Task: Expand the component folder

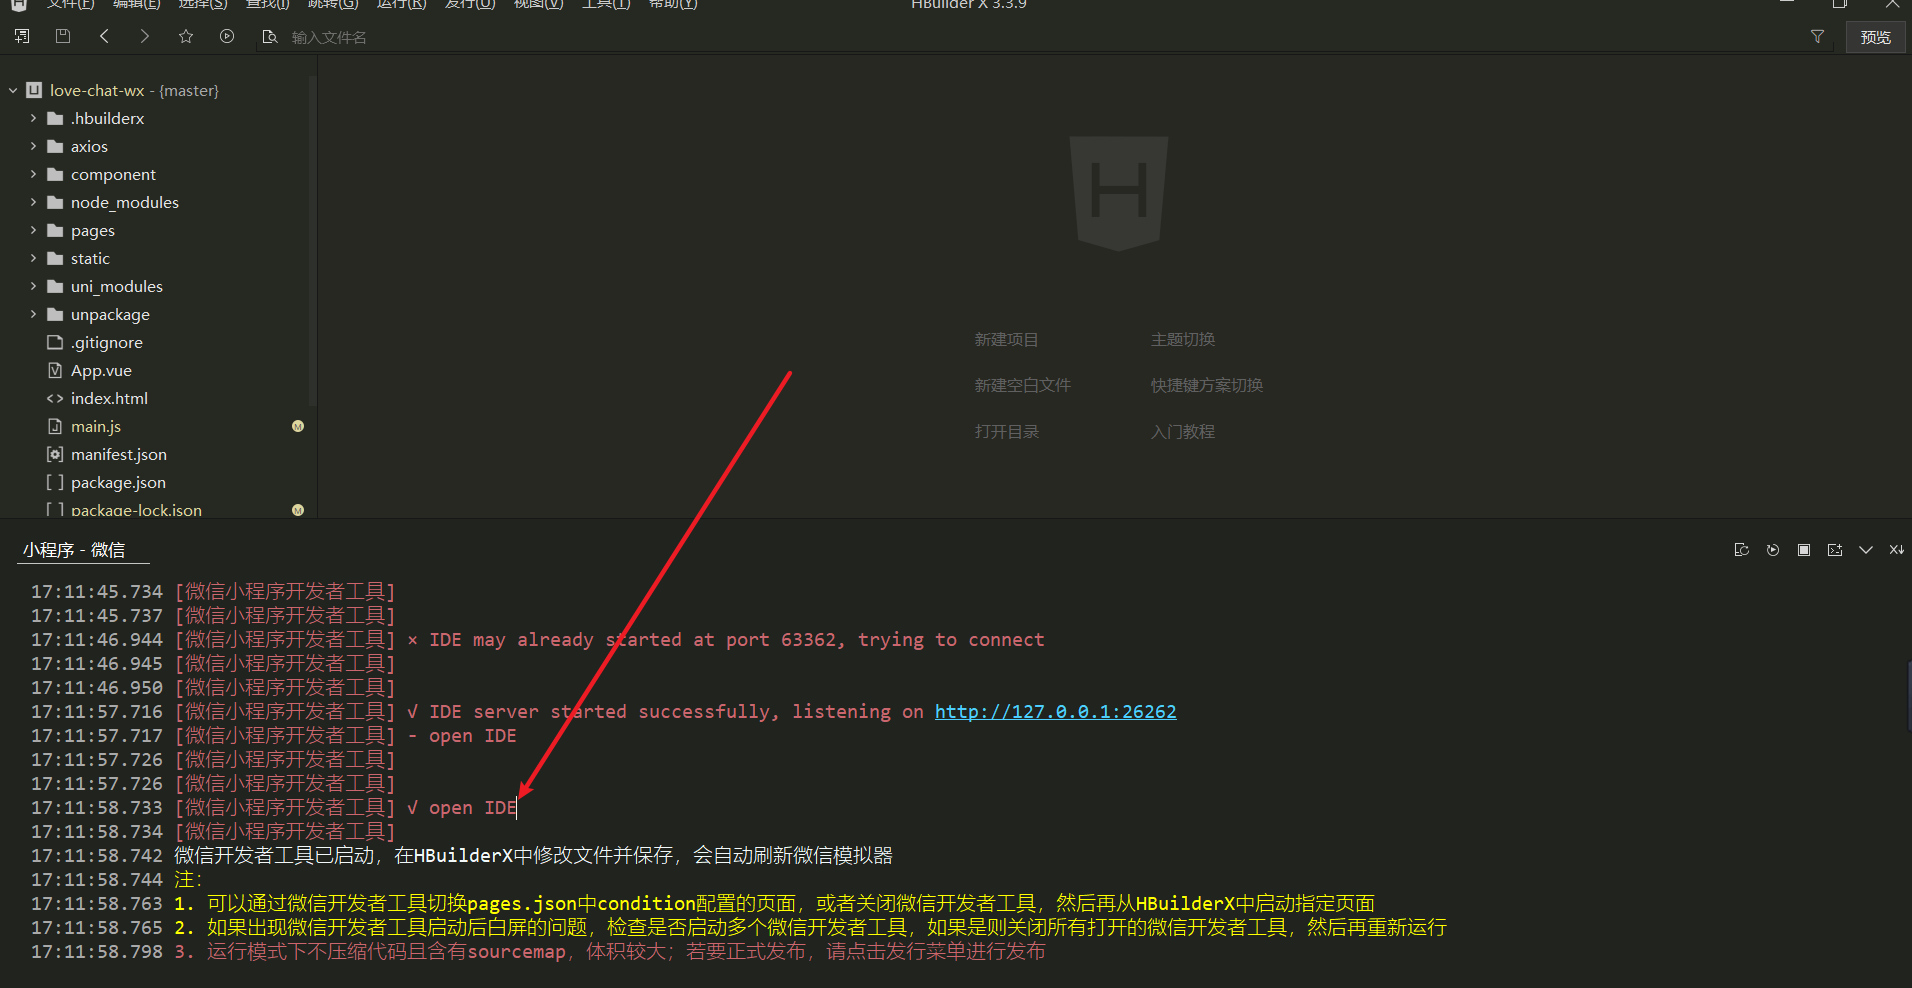Action: [x=33, y=174]
